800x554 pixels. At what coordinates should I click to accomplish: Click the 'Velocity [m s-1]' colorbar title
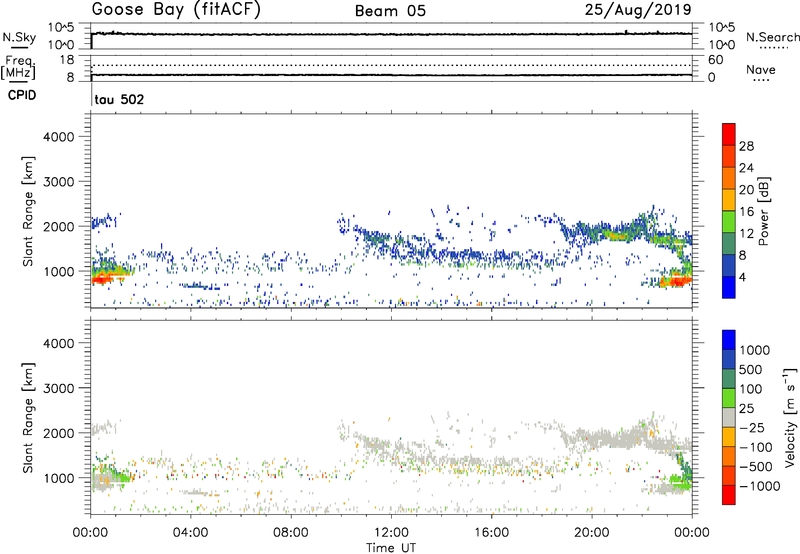790,417
